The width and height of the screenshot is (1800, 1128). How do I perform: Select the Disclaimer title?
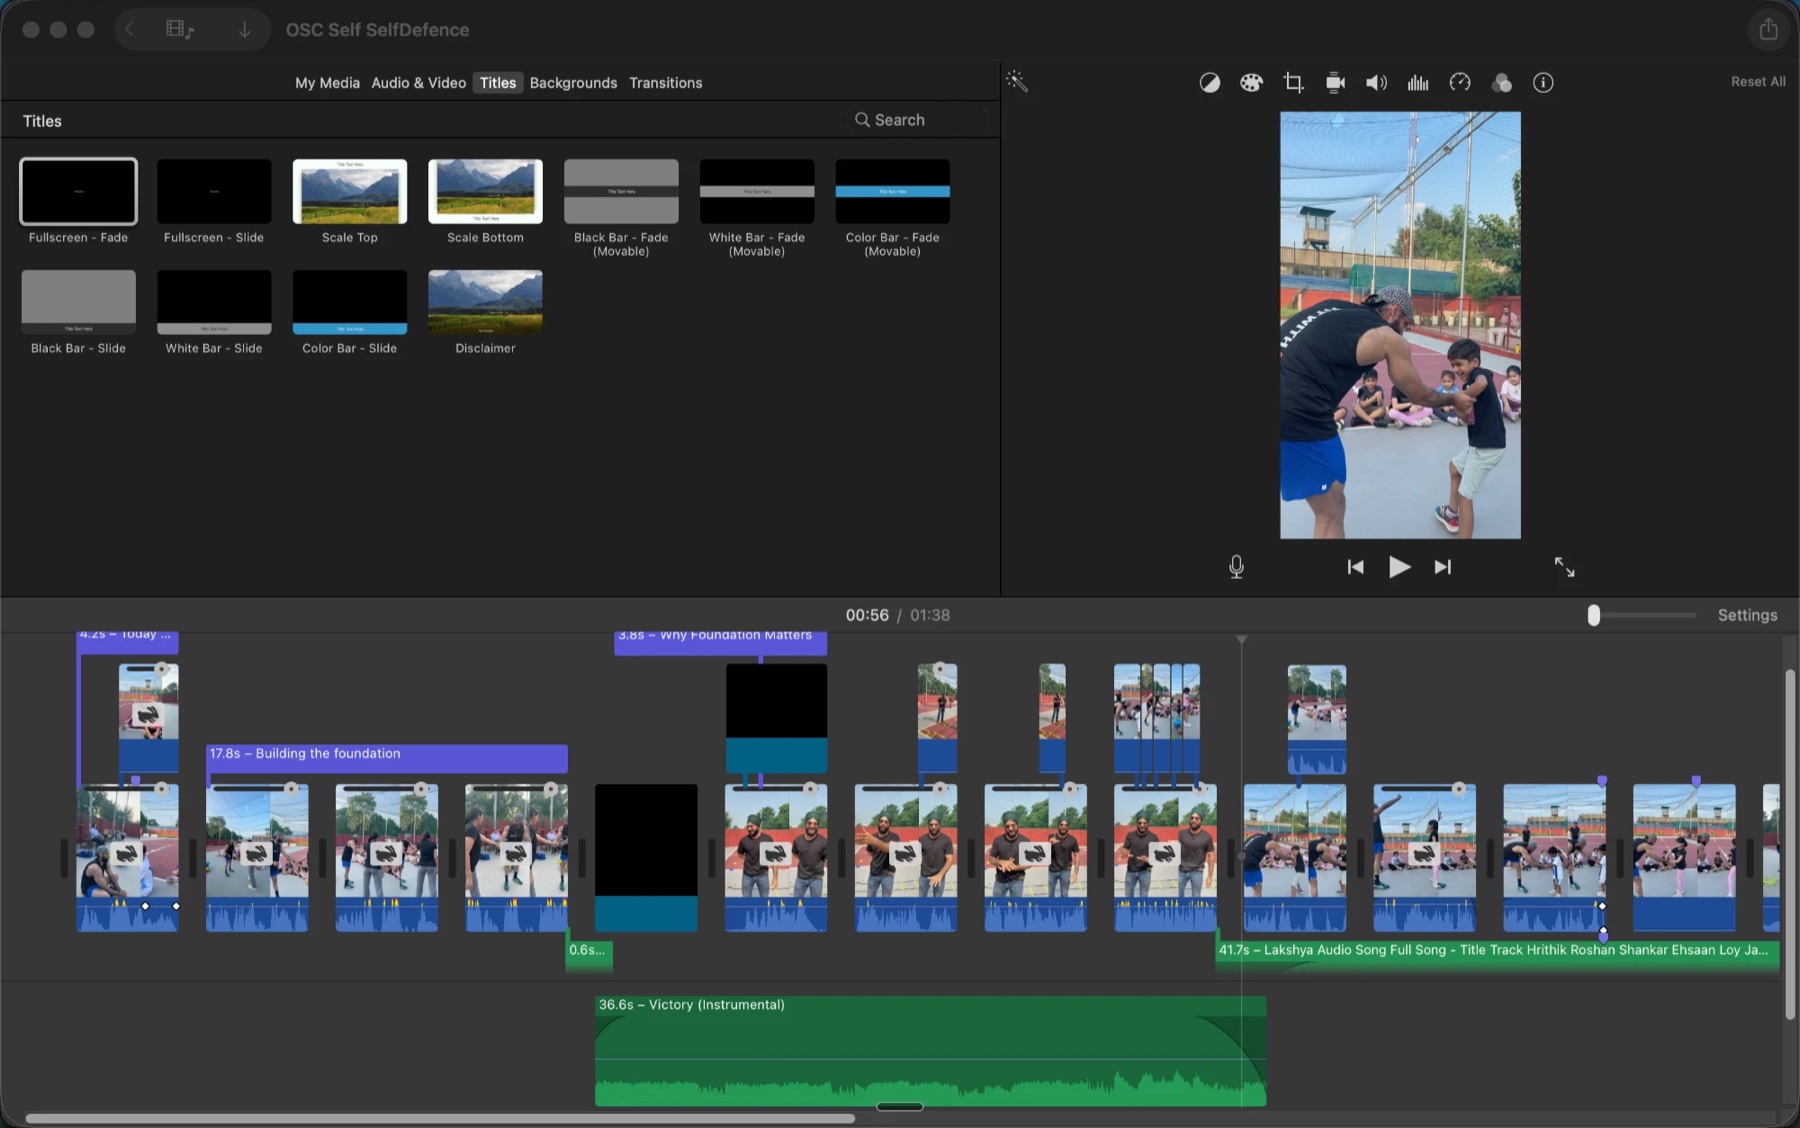point(485,312)
